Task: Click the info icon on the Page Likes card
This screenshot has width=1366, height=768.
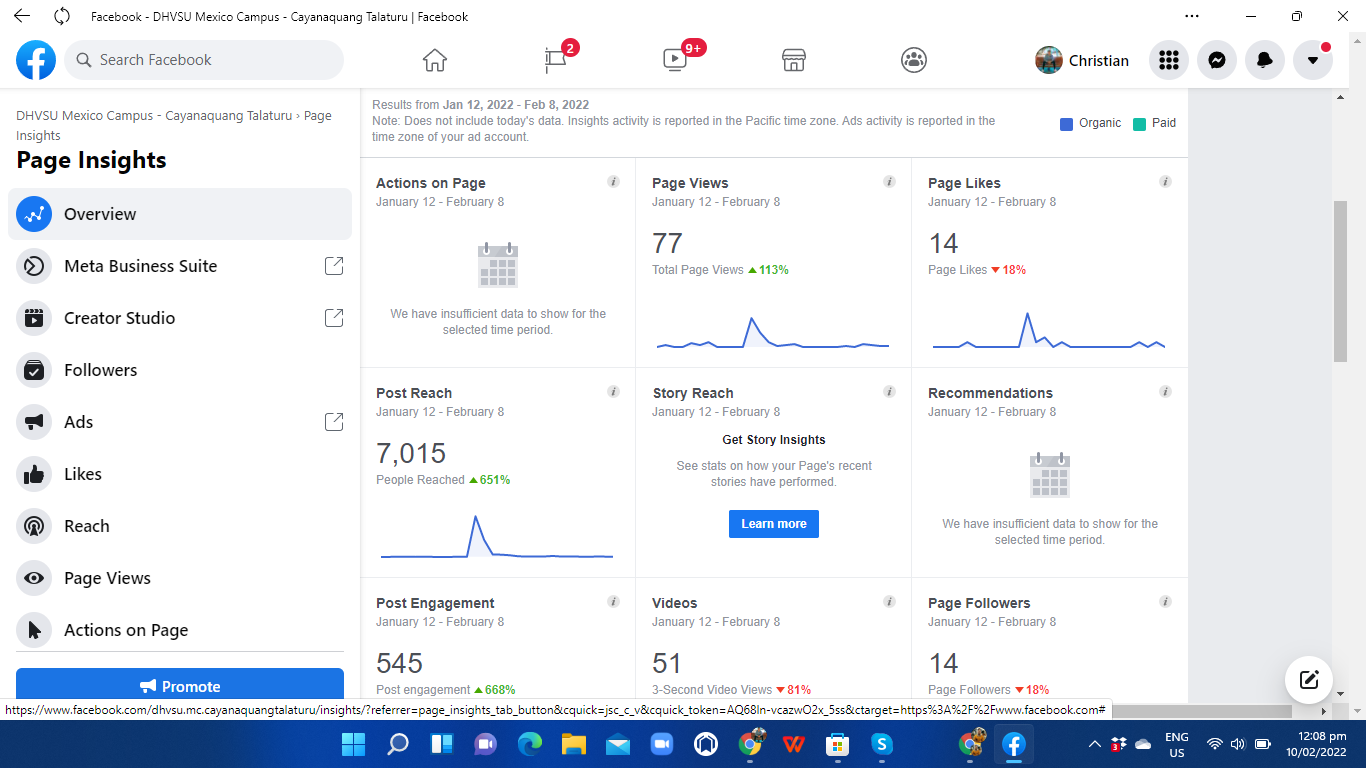Action: pos(1165,182)
